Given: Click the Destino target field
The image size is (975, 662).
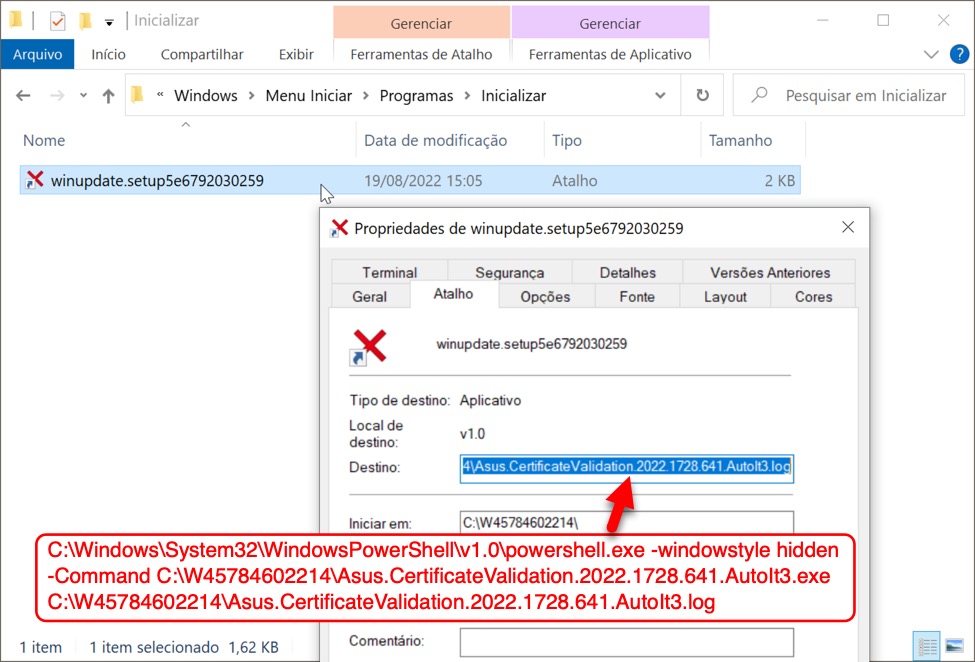Looking at the screenshot, I should pyautogui.click(x=627, y=466).
